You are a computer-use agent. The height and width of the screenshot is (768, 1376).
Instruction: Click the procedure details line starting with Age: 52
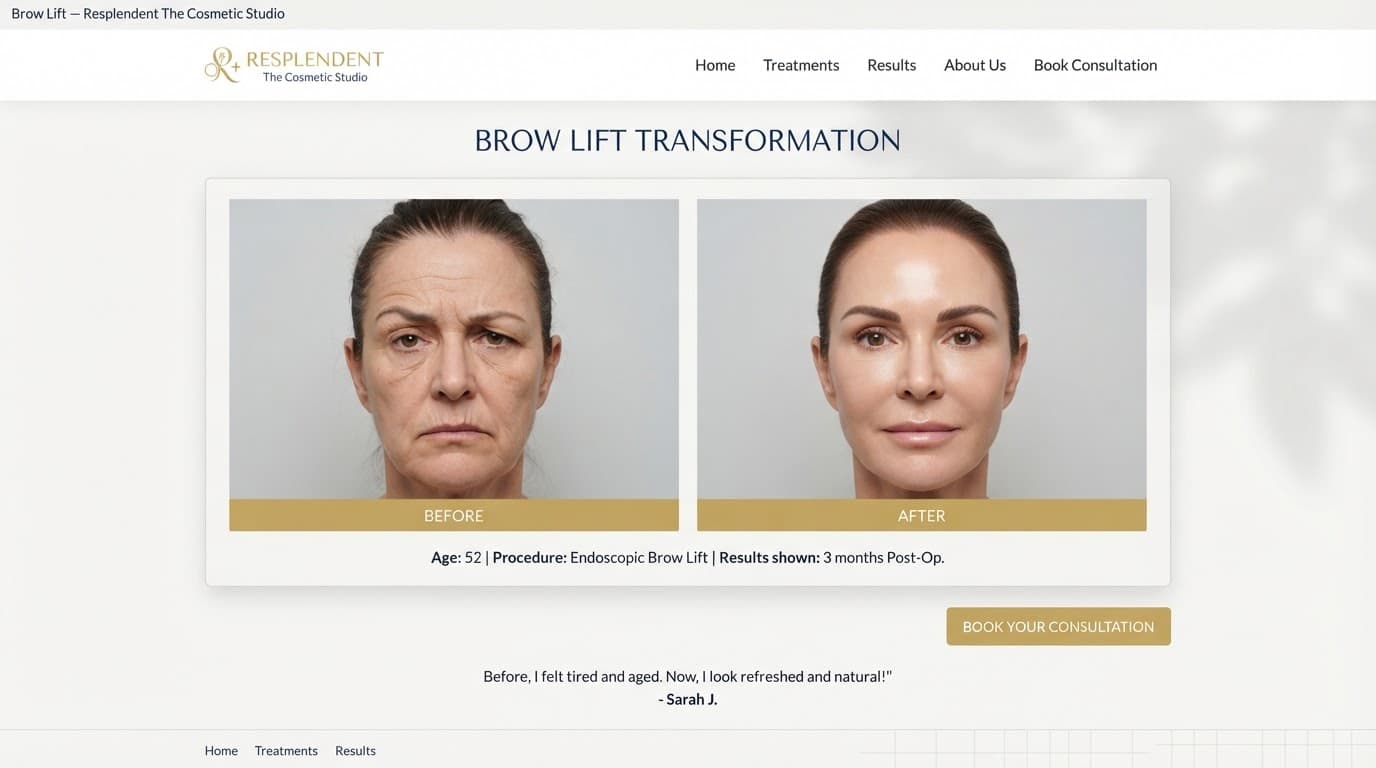[688, 557]
